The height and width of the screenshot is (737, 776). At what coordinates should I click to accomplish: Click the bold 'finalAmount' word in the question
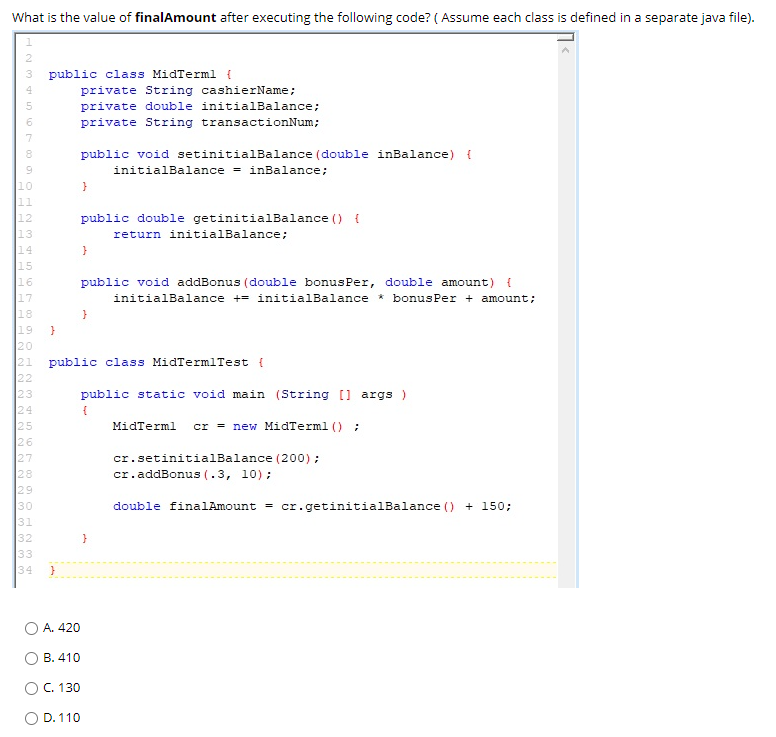176,18
